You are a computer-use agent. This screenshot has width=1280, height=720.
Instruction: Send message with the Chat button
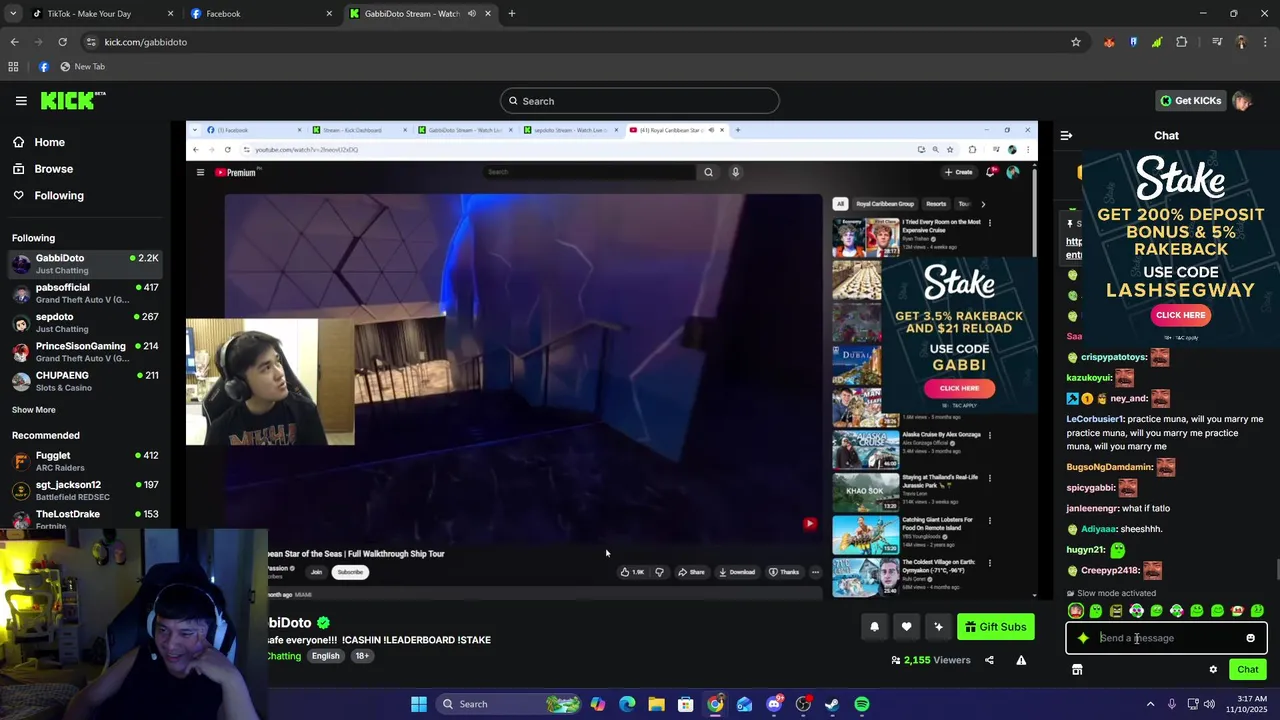tap(1247, 670)
